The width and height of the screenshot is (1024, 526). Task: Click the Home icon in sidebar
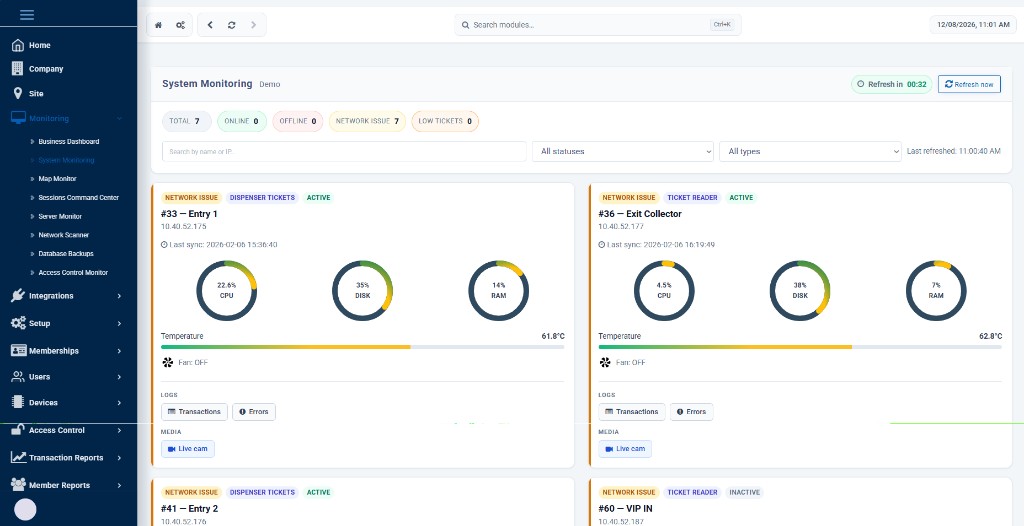pos(18,45)
